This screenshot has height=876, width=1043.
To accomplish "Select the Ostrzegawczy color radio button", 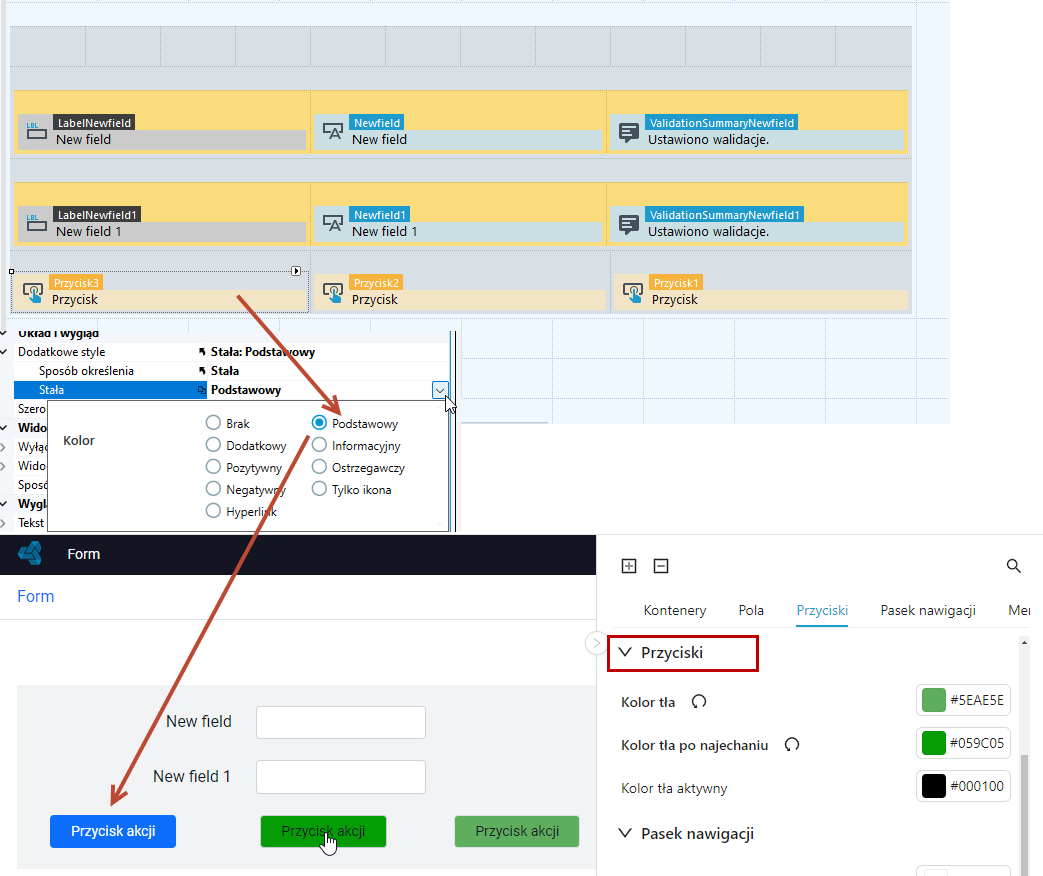I will click(319, 467).
